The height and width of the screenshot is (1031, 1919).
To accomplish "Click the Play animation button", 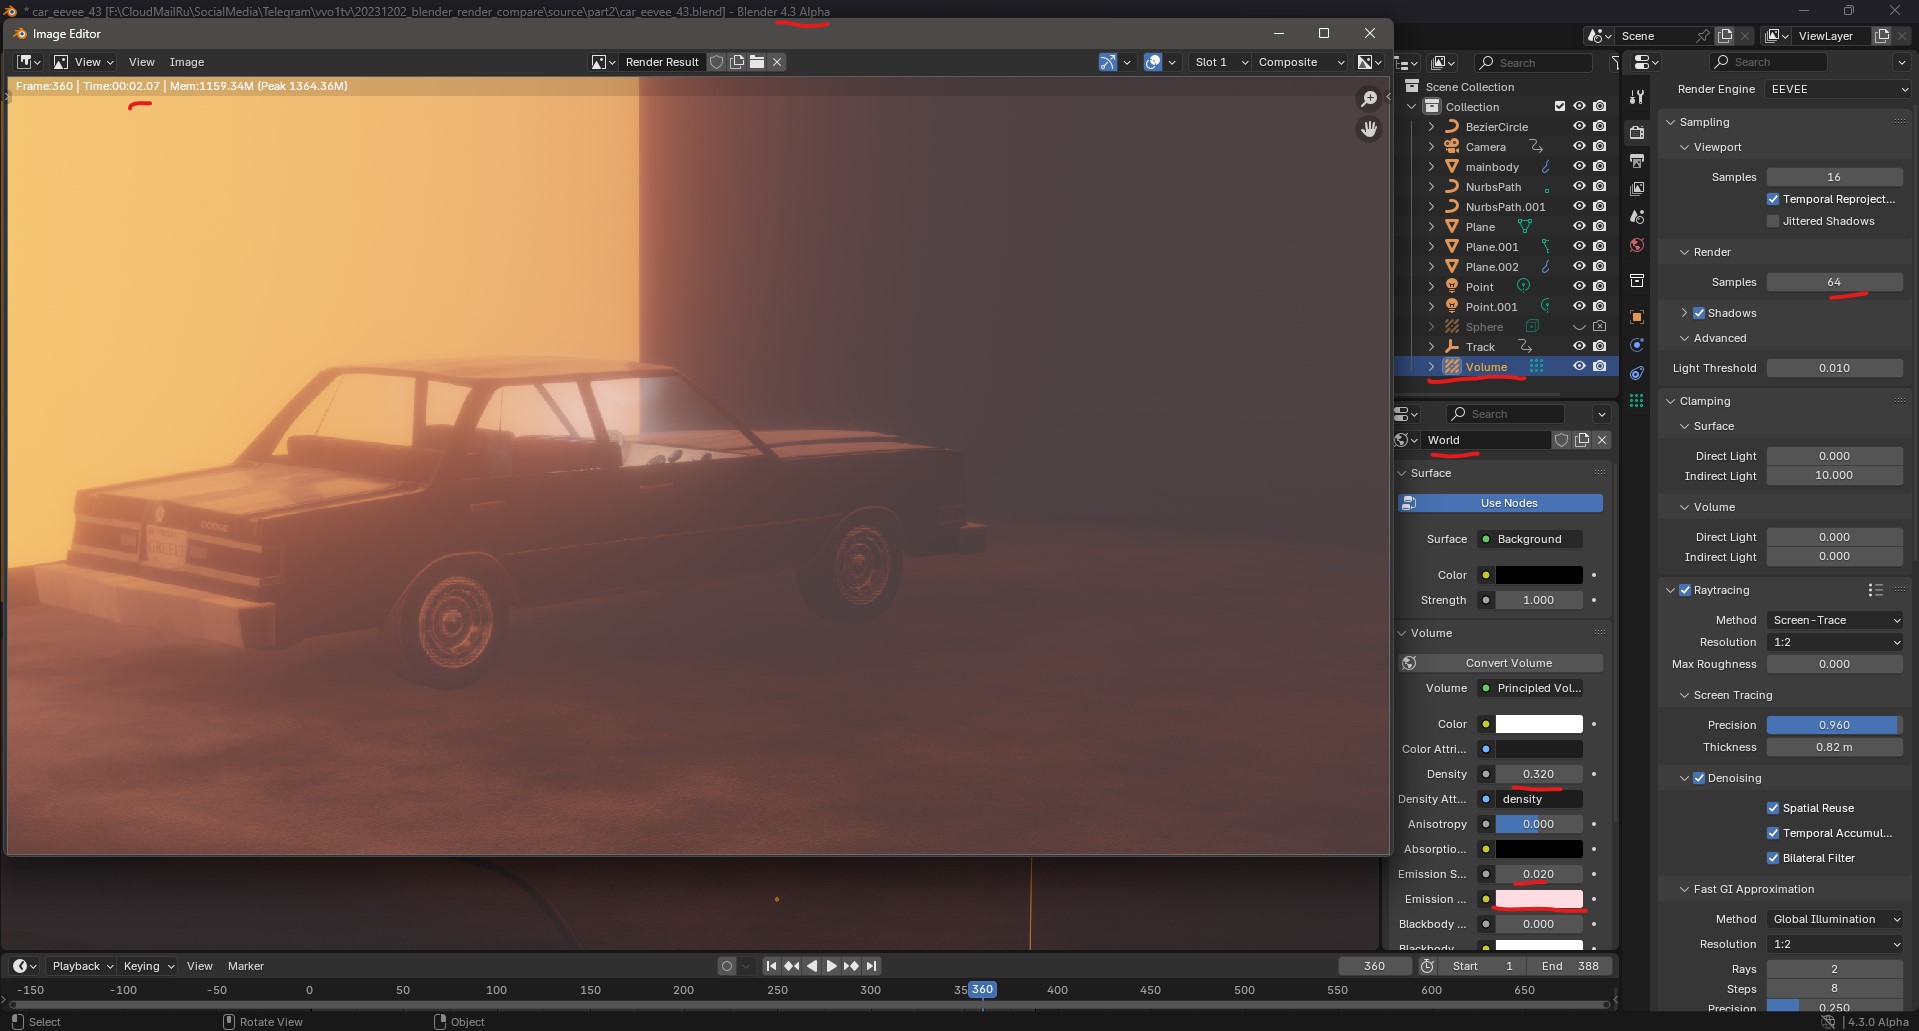I will 831,966.
